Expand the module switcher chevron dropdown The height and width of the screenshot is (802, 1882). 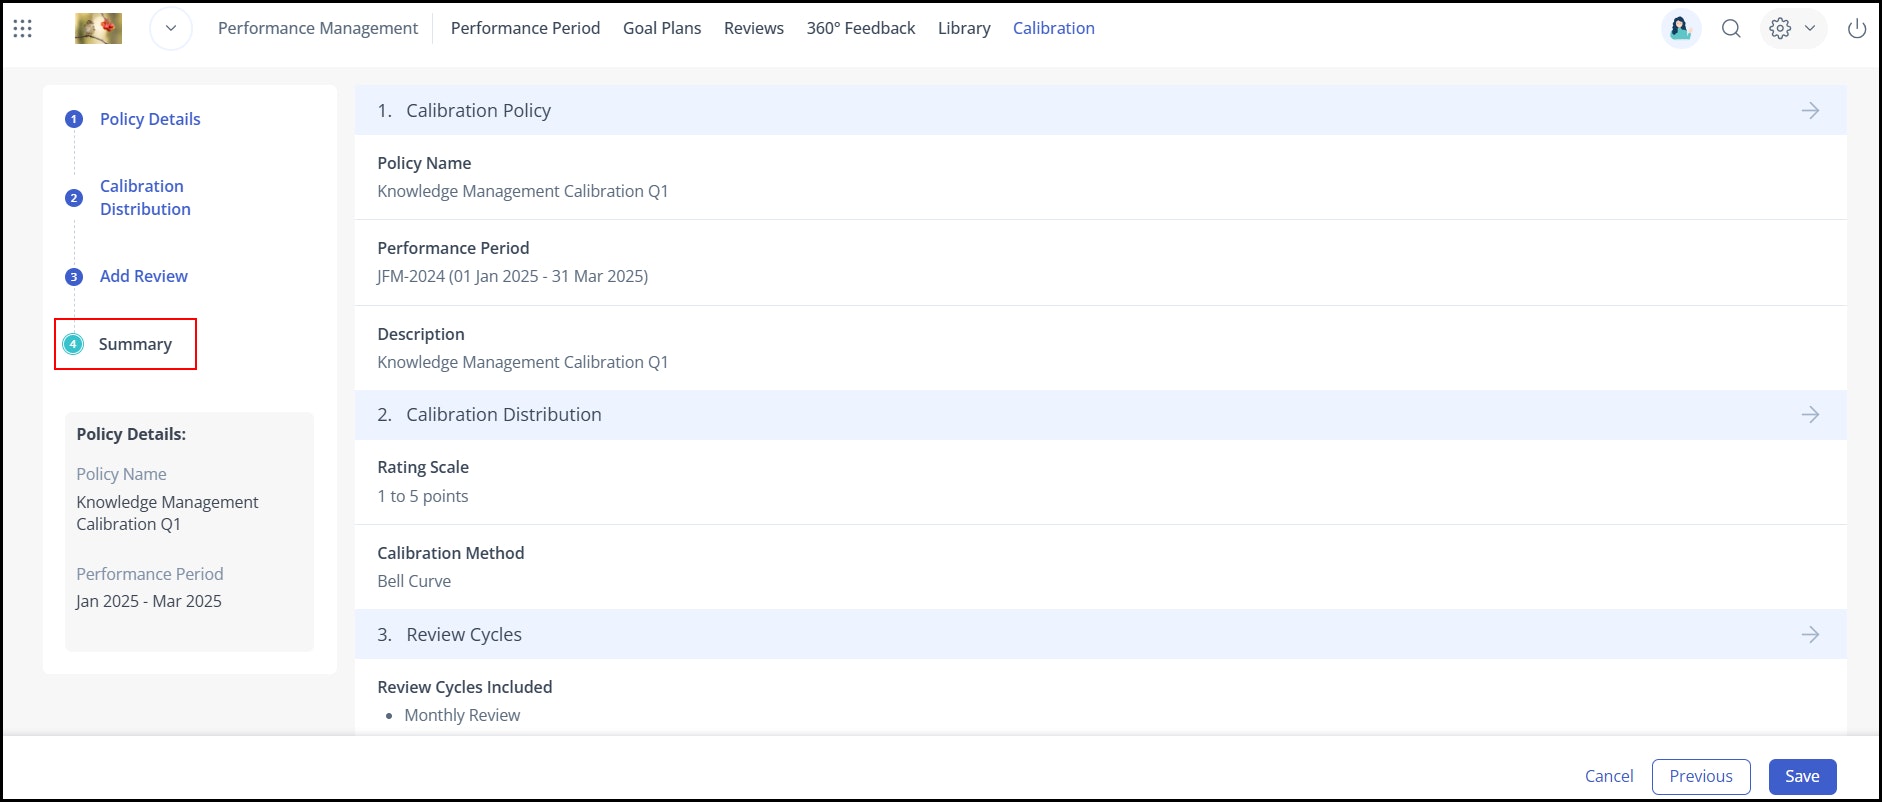tap(171, 29)
